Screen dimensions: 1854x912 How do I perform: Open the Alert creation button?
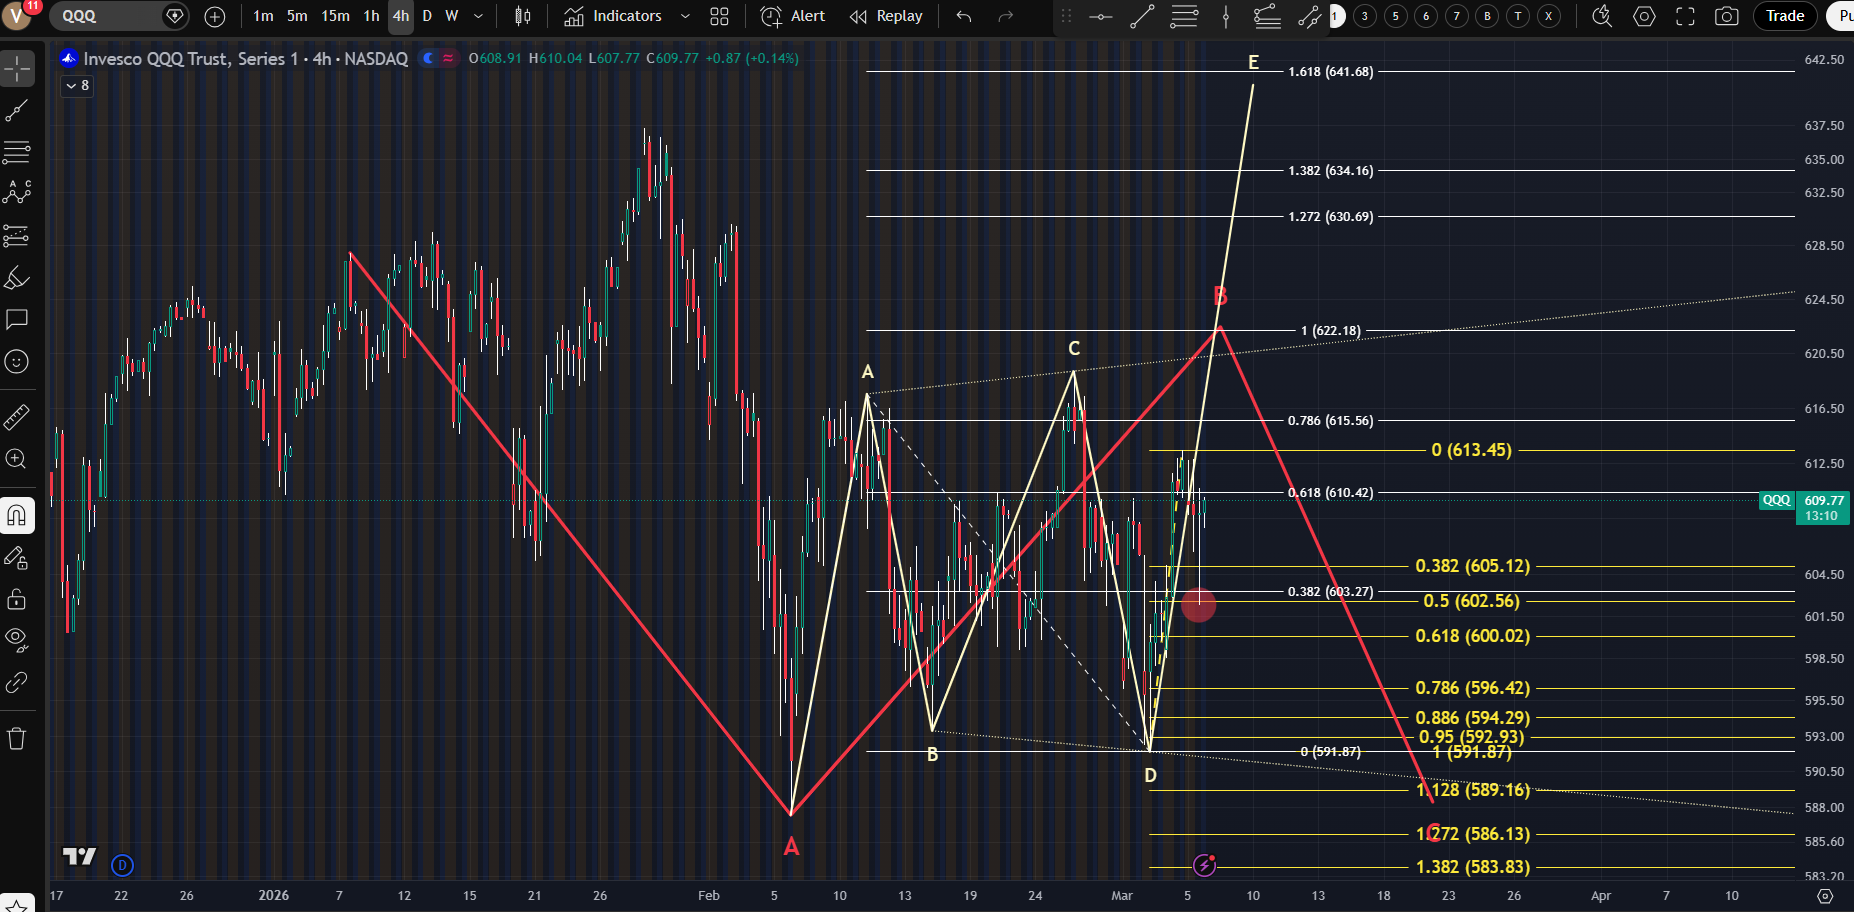[793, 16]
